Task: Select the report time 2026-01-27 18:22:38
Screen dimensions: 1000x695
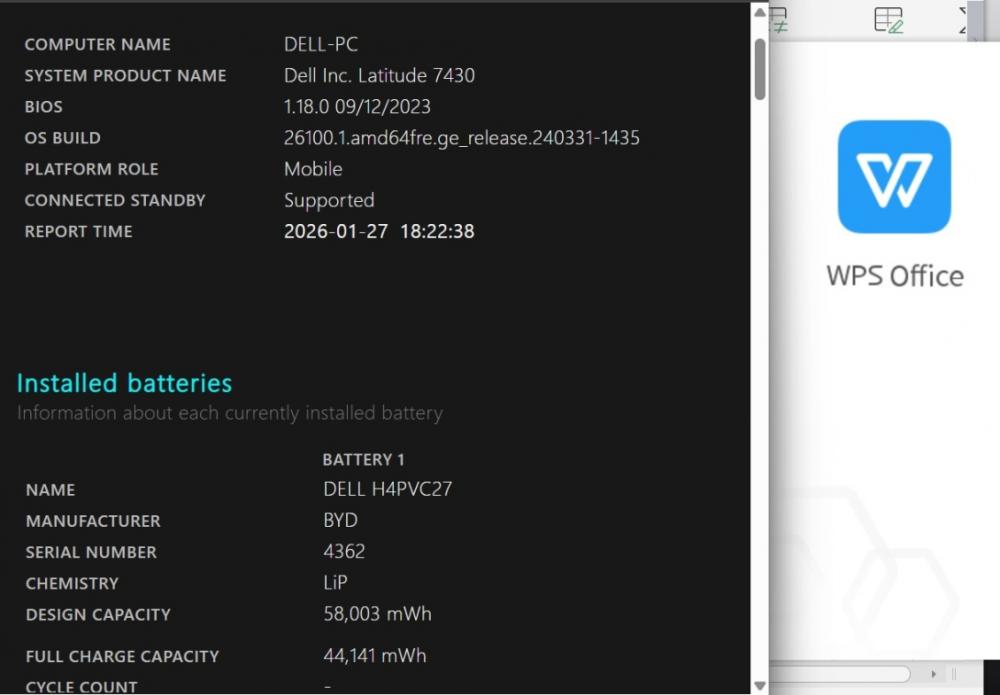Action: 379,231
